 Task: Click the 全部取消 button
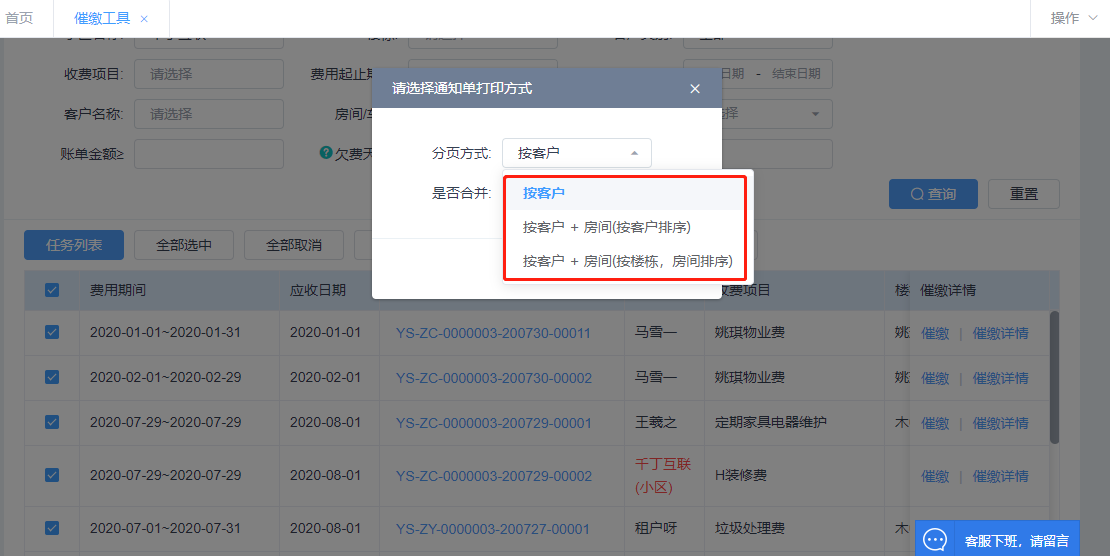click(294, 245)
